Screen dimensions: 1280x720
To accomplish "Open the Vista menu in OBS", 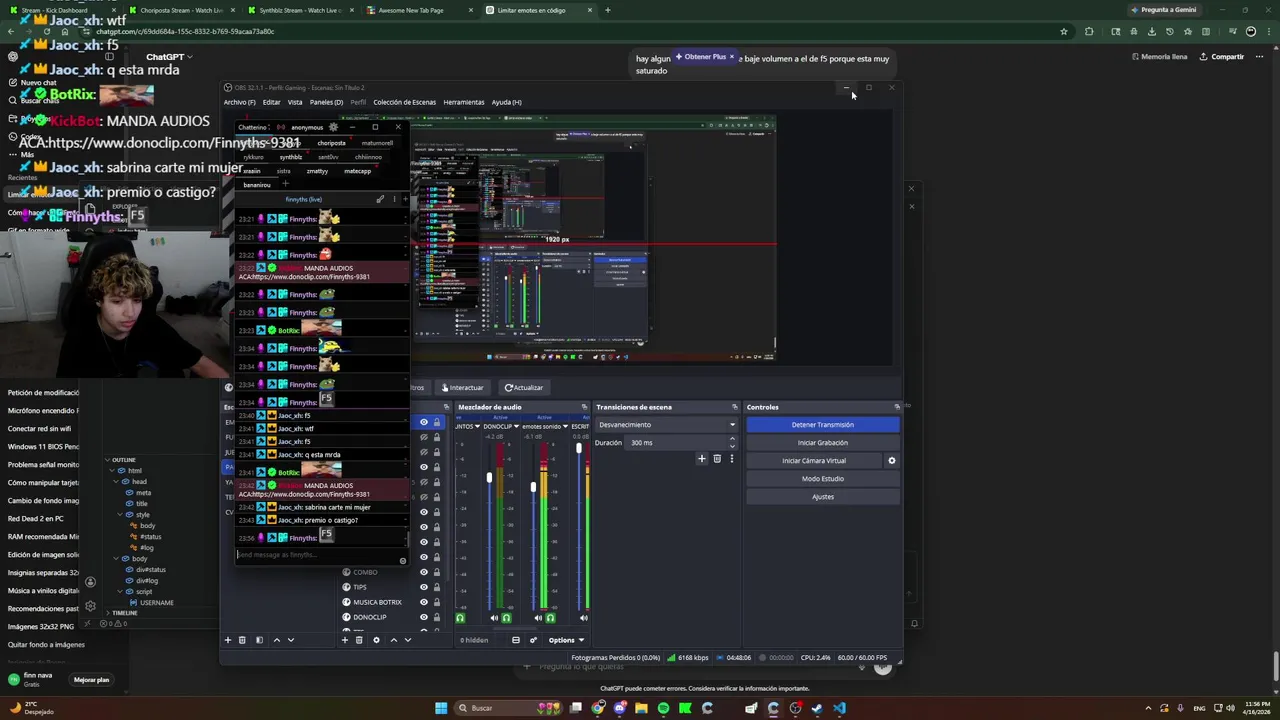I will [295, 102].
